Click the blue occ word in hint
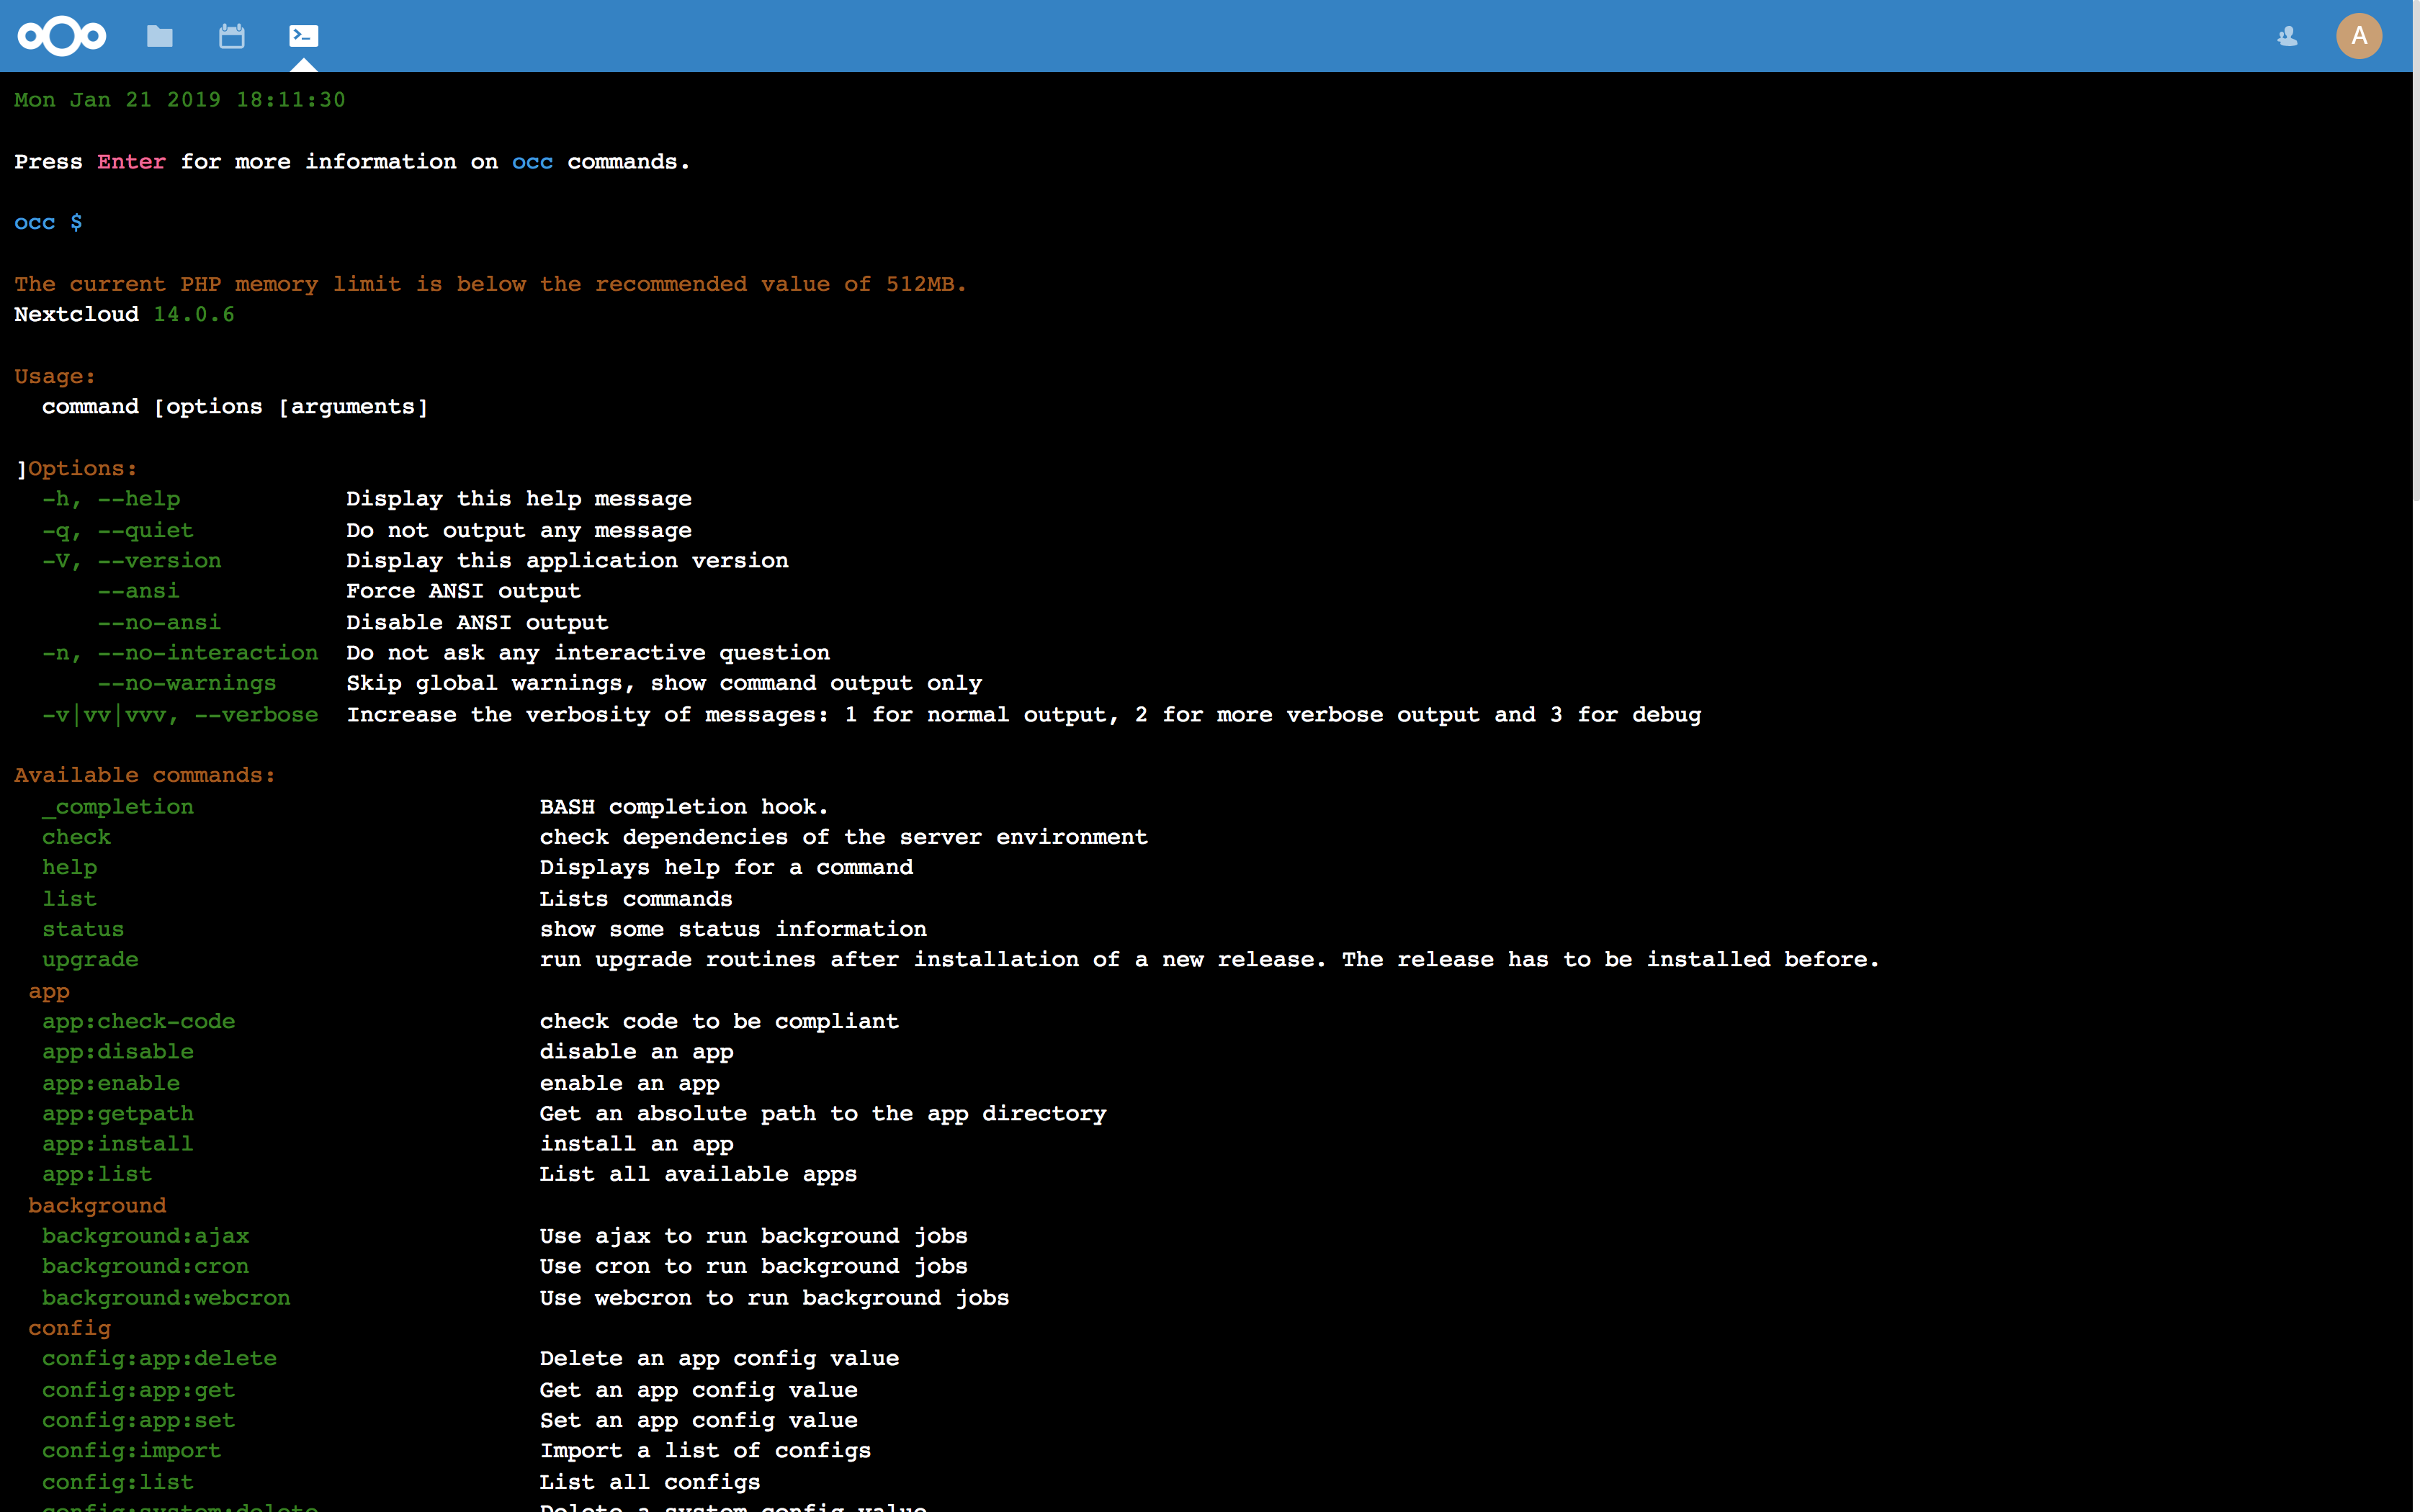The height and width of the screenshot is (1512, 2420). point(532,162)
